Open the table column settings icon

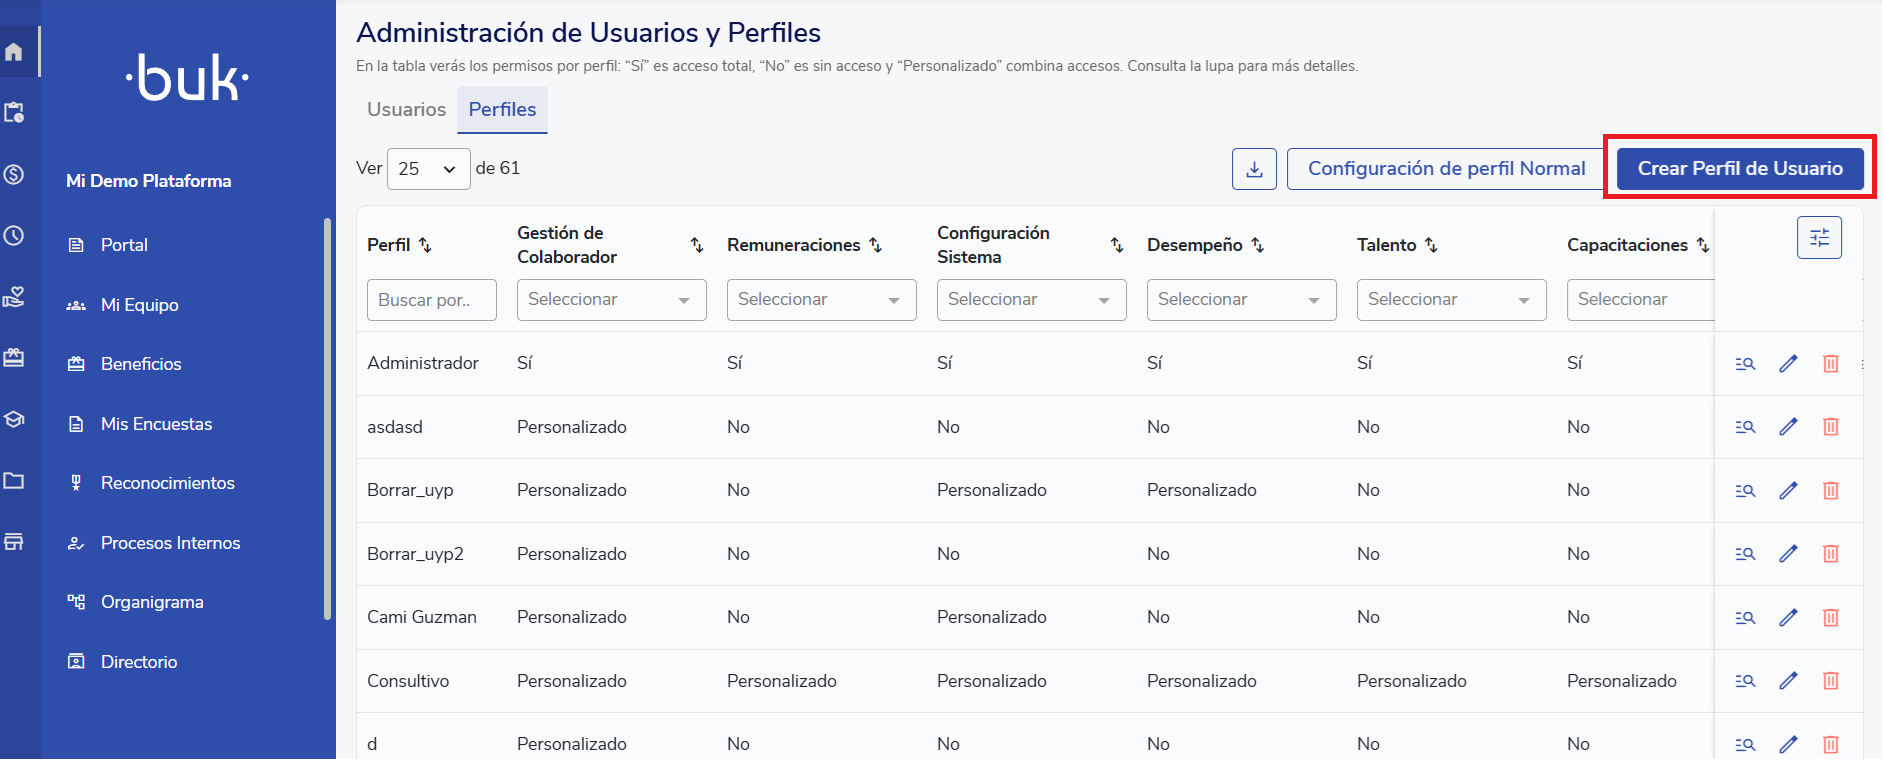(x=1819, y=238)
